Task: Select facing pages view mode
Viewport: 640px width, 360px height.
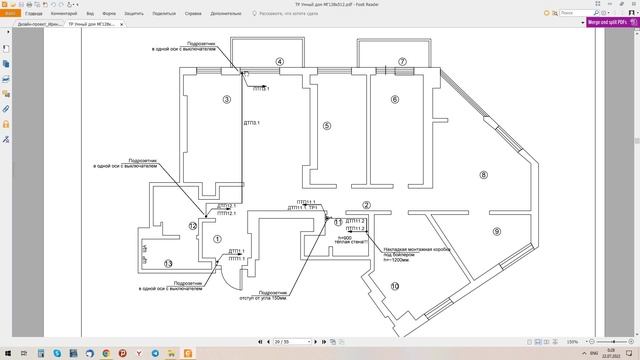Action: coord(547,342)
